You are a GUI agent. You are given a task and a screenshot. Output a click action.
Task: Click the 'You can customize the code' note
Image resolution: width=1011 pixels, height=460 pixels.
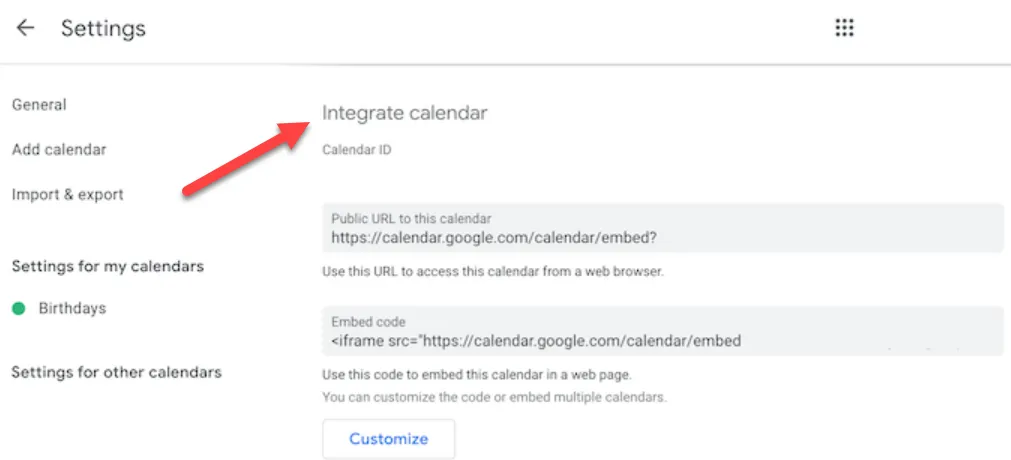(494, 397)
